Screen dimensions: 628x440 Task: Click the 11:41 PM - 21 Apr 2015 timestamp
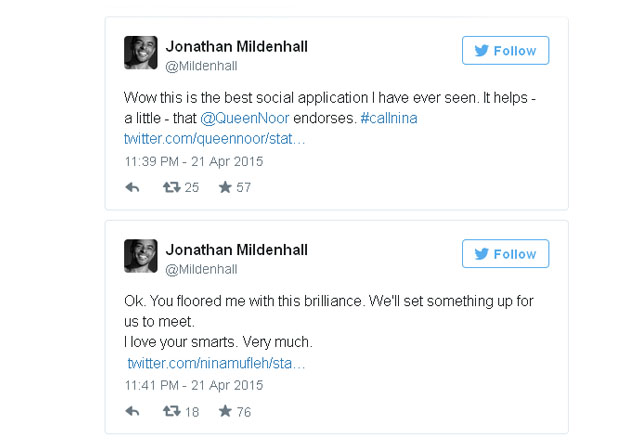(194, 385)
